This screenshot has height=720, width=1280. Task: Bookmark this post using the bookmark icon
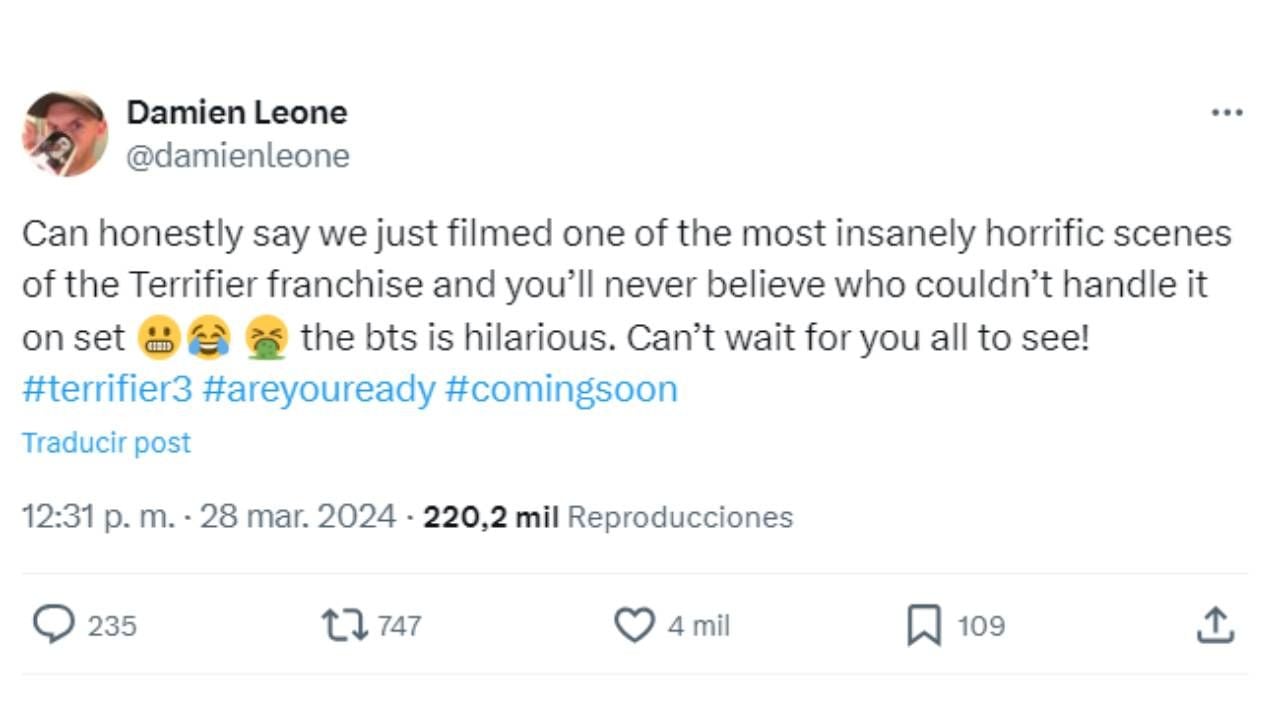[923, 626]
